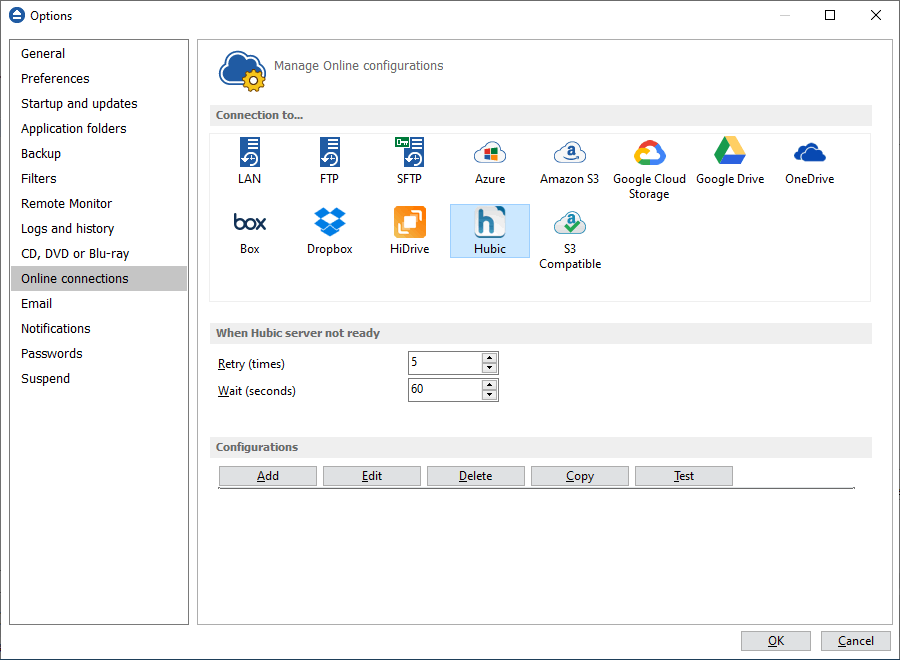Image resolution: width=900 pixels, height=660 pixels.
Task: Confirm options with the OK button
Action: [x=776, y=641]
